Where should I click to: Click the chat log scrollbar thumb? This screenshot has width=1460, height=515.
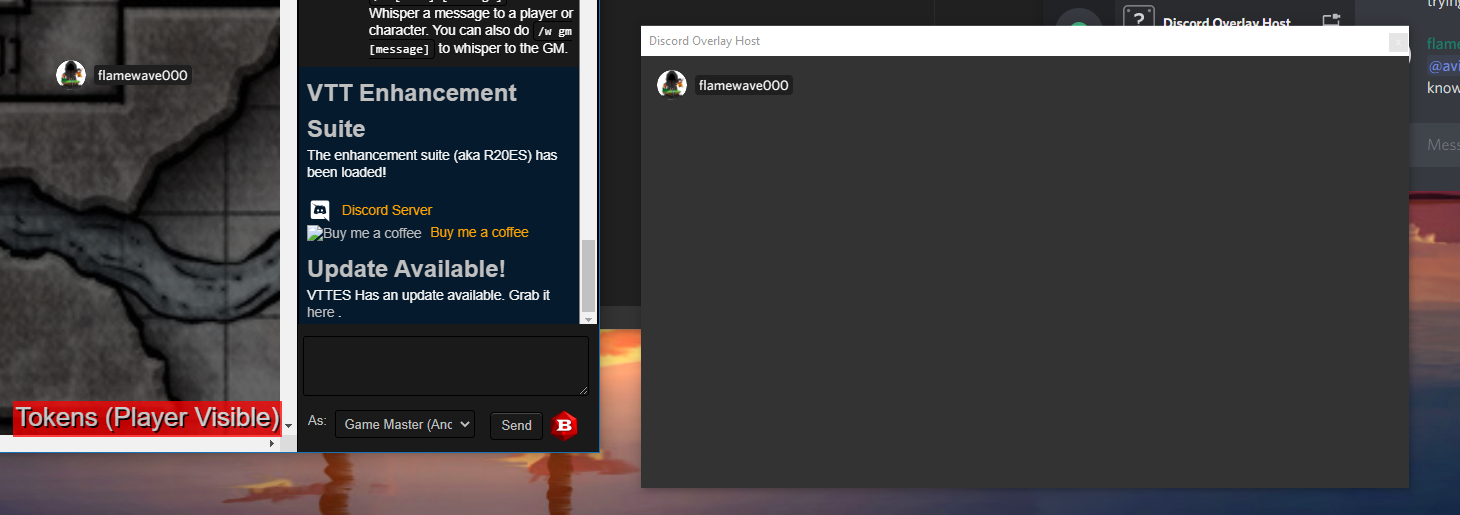click(x=588, y=276)
